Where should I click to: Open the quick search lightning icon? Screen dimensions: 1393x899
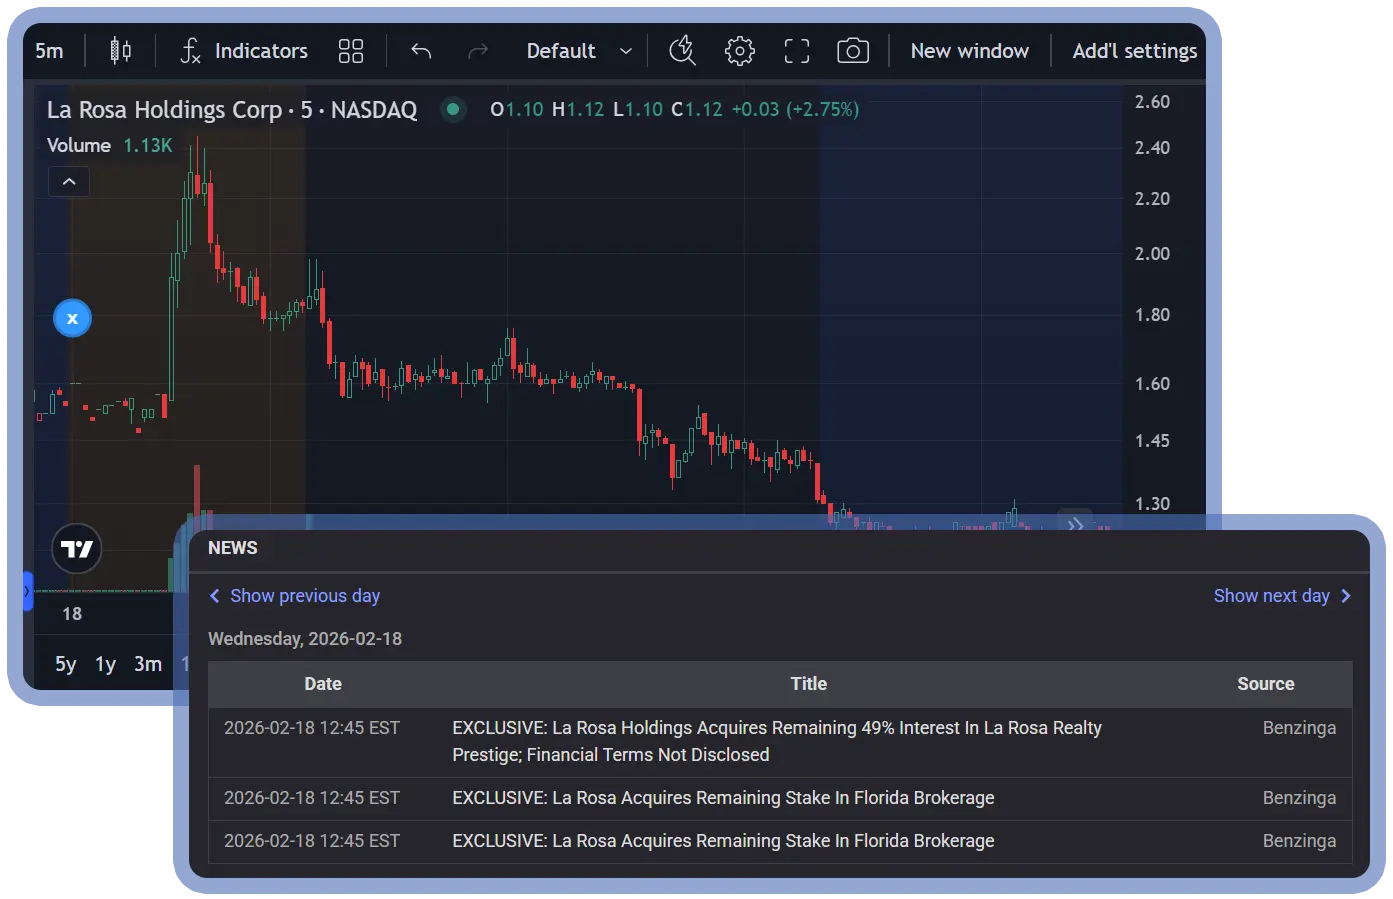(x=682, y=51)
